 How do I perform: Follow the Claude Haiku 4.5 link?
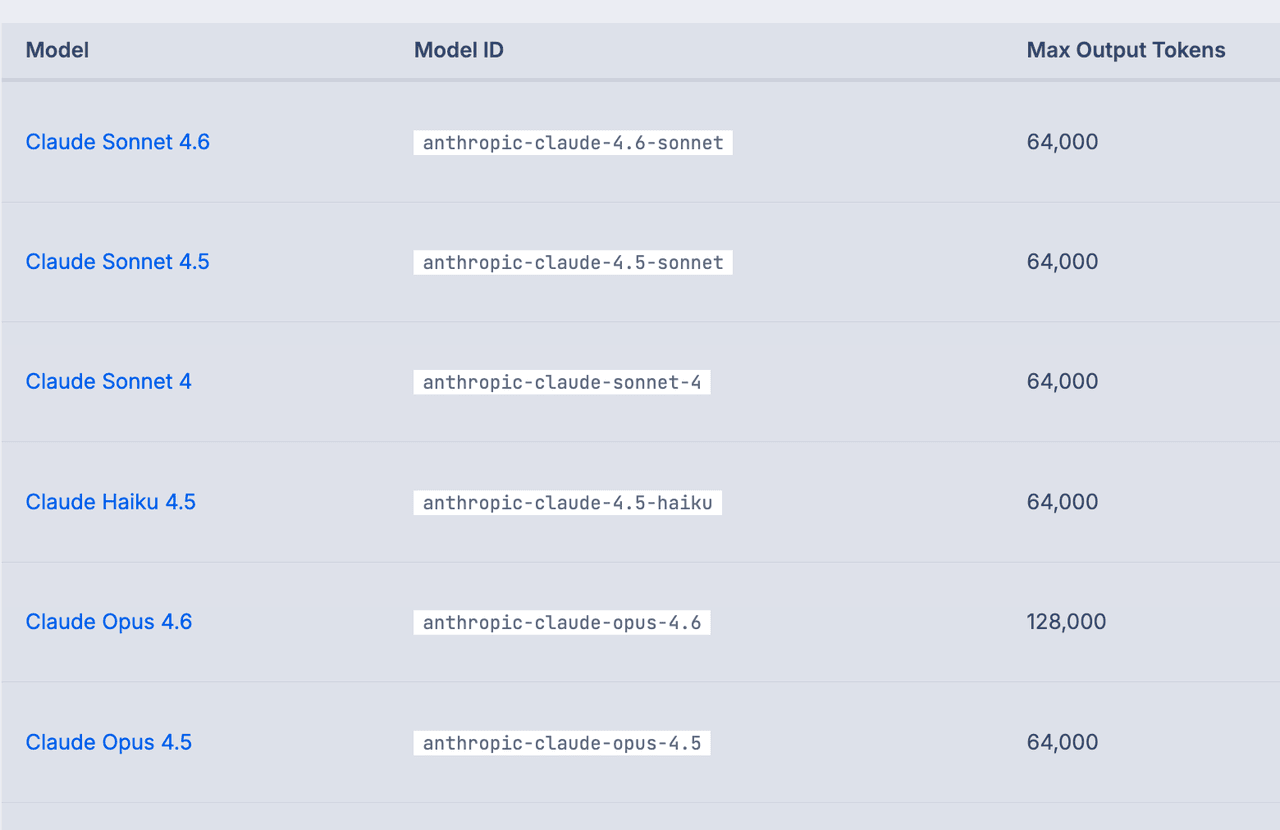coord(111,502)
